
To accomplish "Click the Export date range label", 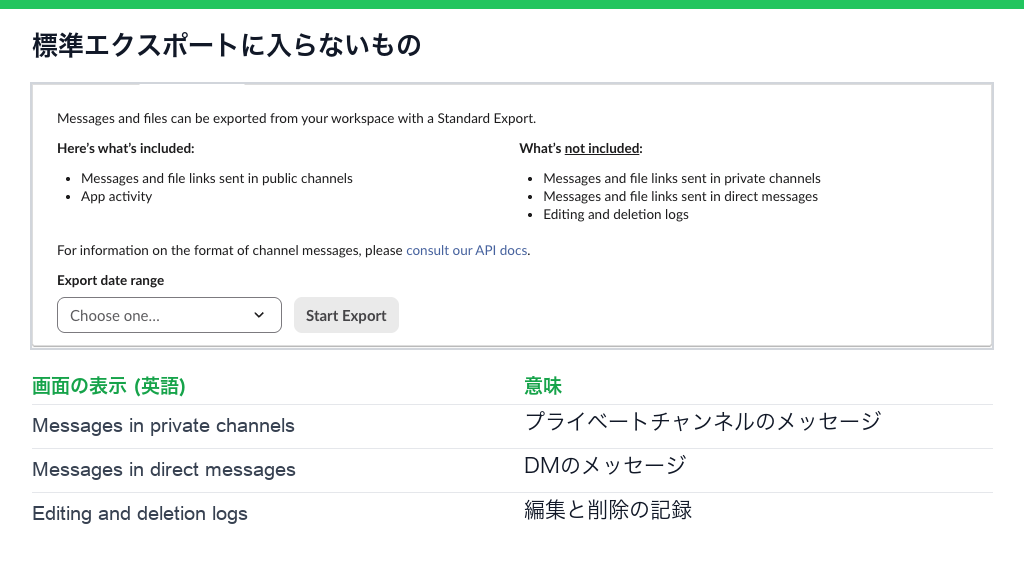I will [110, 280].
